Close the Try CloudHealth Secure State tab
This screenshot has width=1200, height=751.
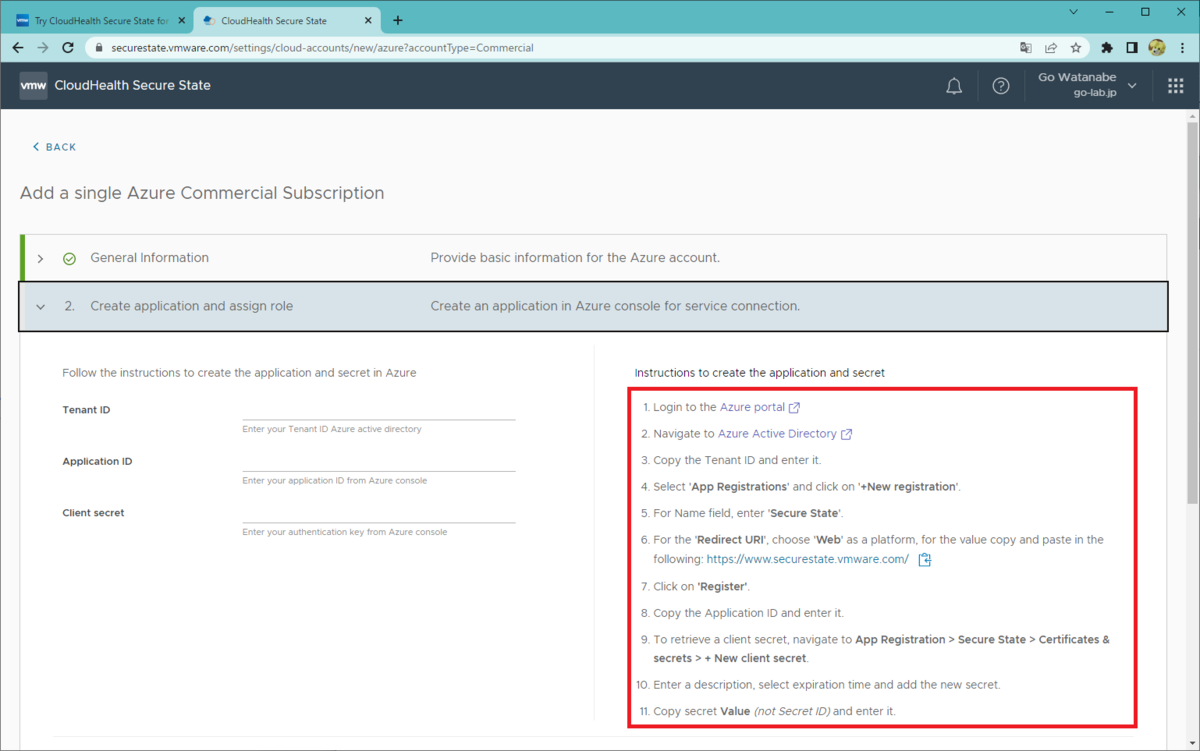point(181,20)
